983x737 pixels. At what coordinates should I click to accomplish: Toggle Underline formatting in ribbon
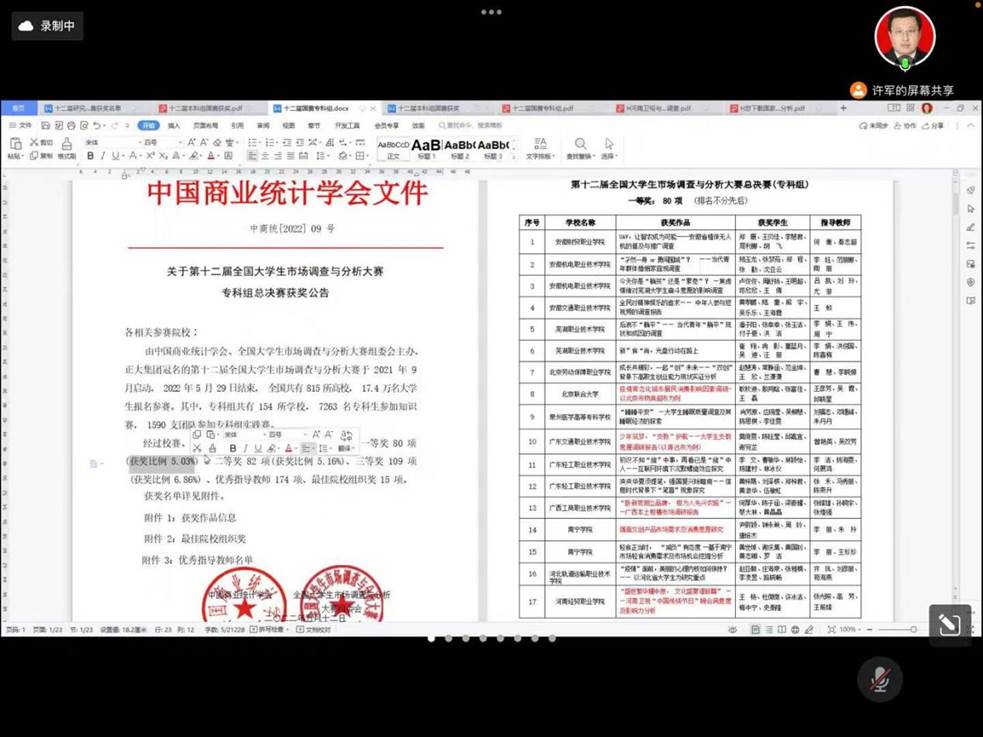[116, 156]
